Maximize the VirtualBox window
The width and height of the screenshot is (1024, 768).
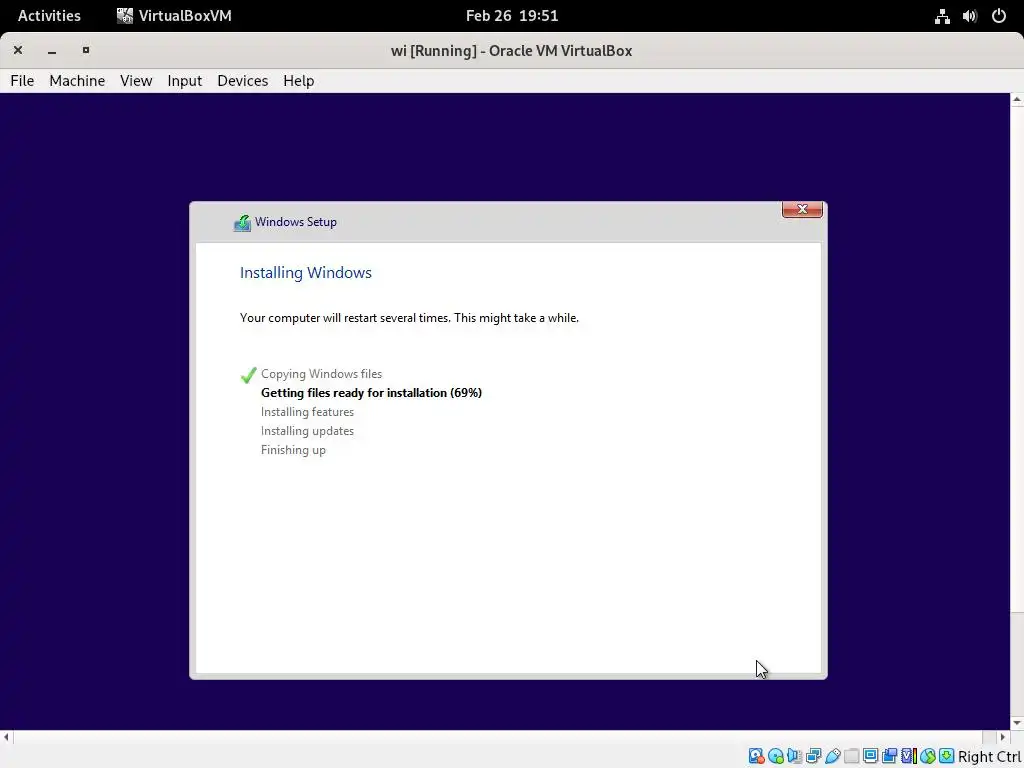coord(86,50)
